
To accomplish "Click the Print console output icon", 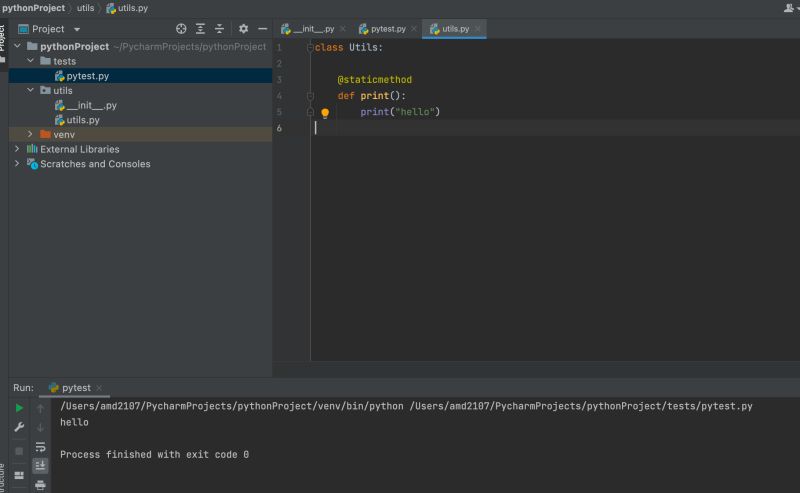I will pos(40,484).
